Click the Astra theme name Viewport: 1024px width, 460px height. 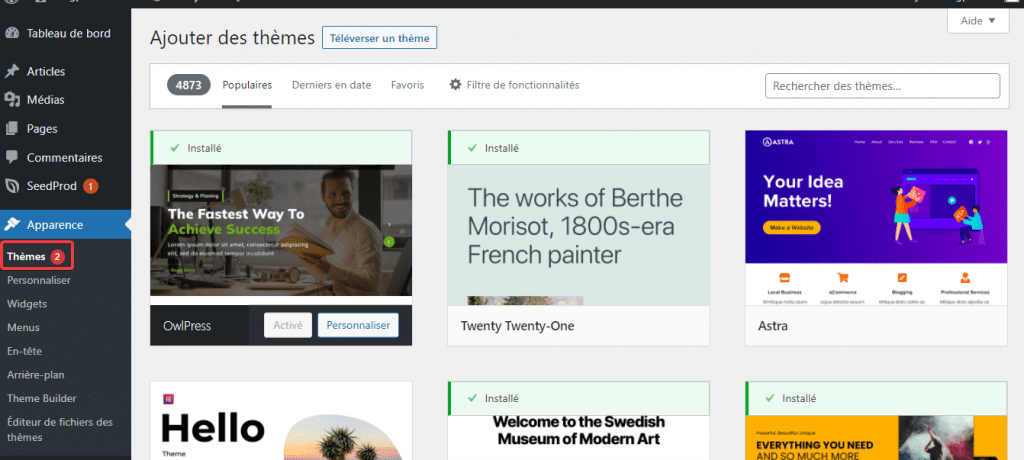click(773, 325)
